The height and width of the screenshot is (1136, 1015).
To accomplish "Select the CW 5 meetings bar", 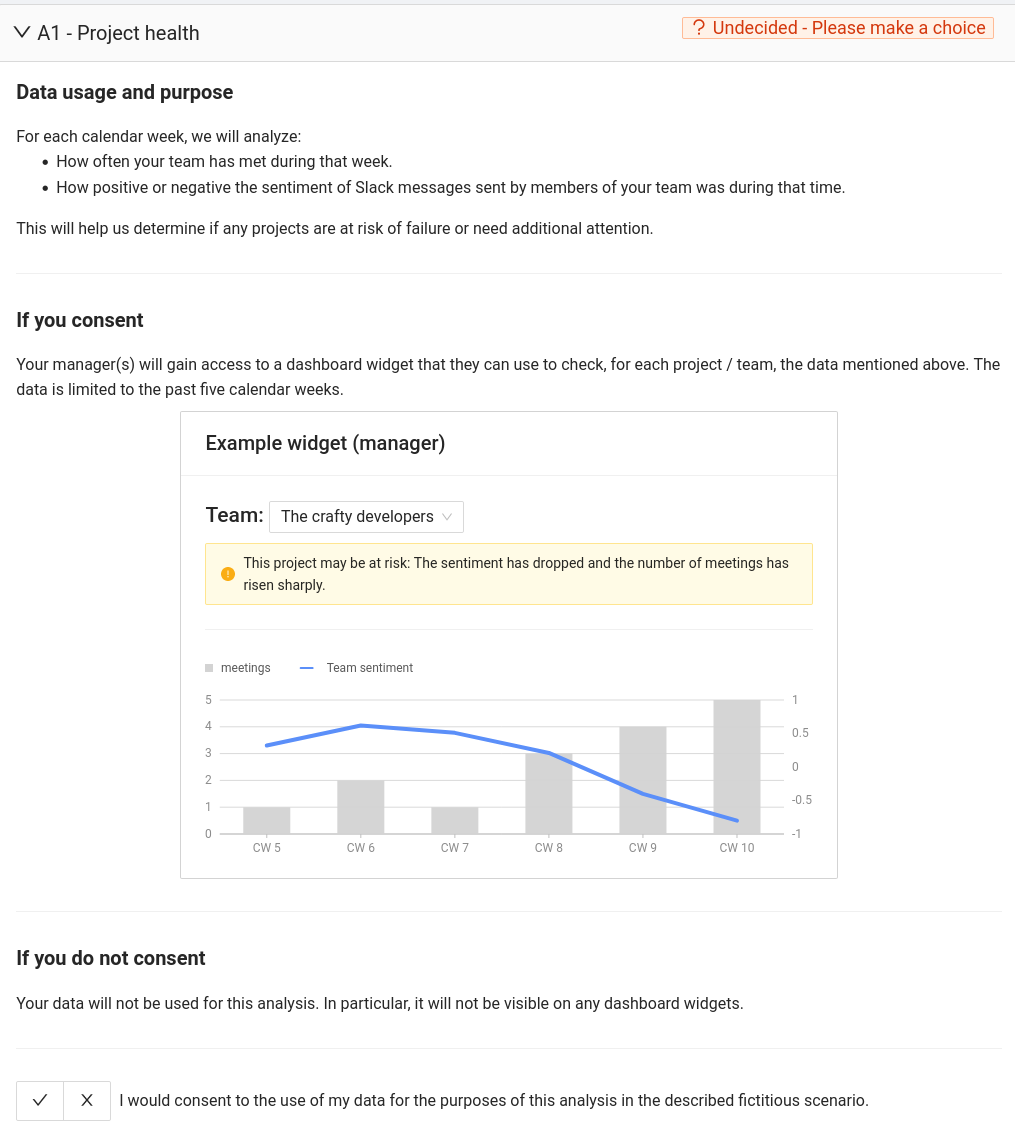I will [266, 820].
